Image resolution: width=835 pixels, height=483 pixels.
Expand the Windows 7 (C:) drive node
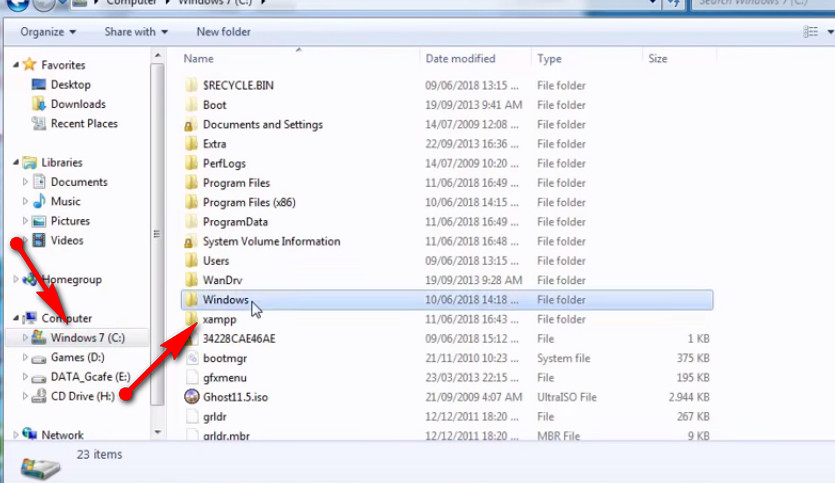[x=25, y=338]
